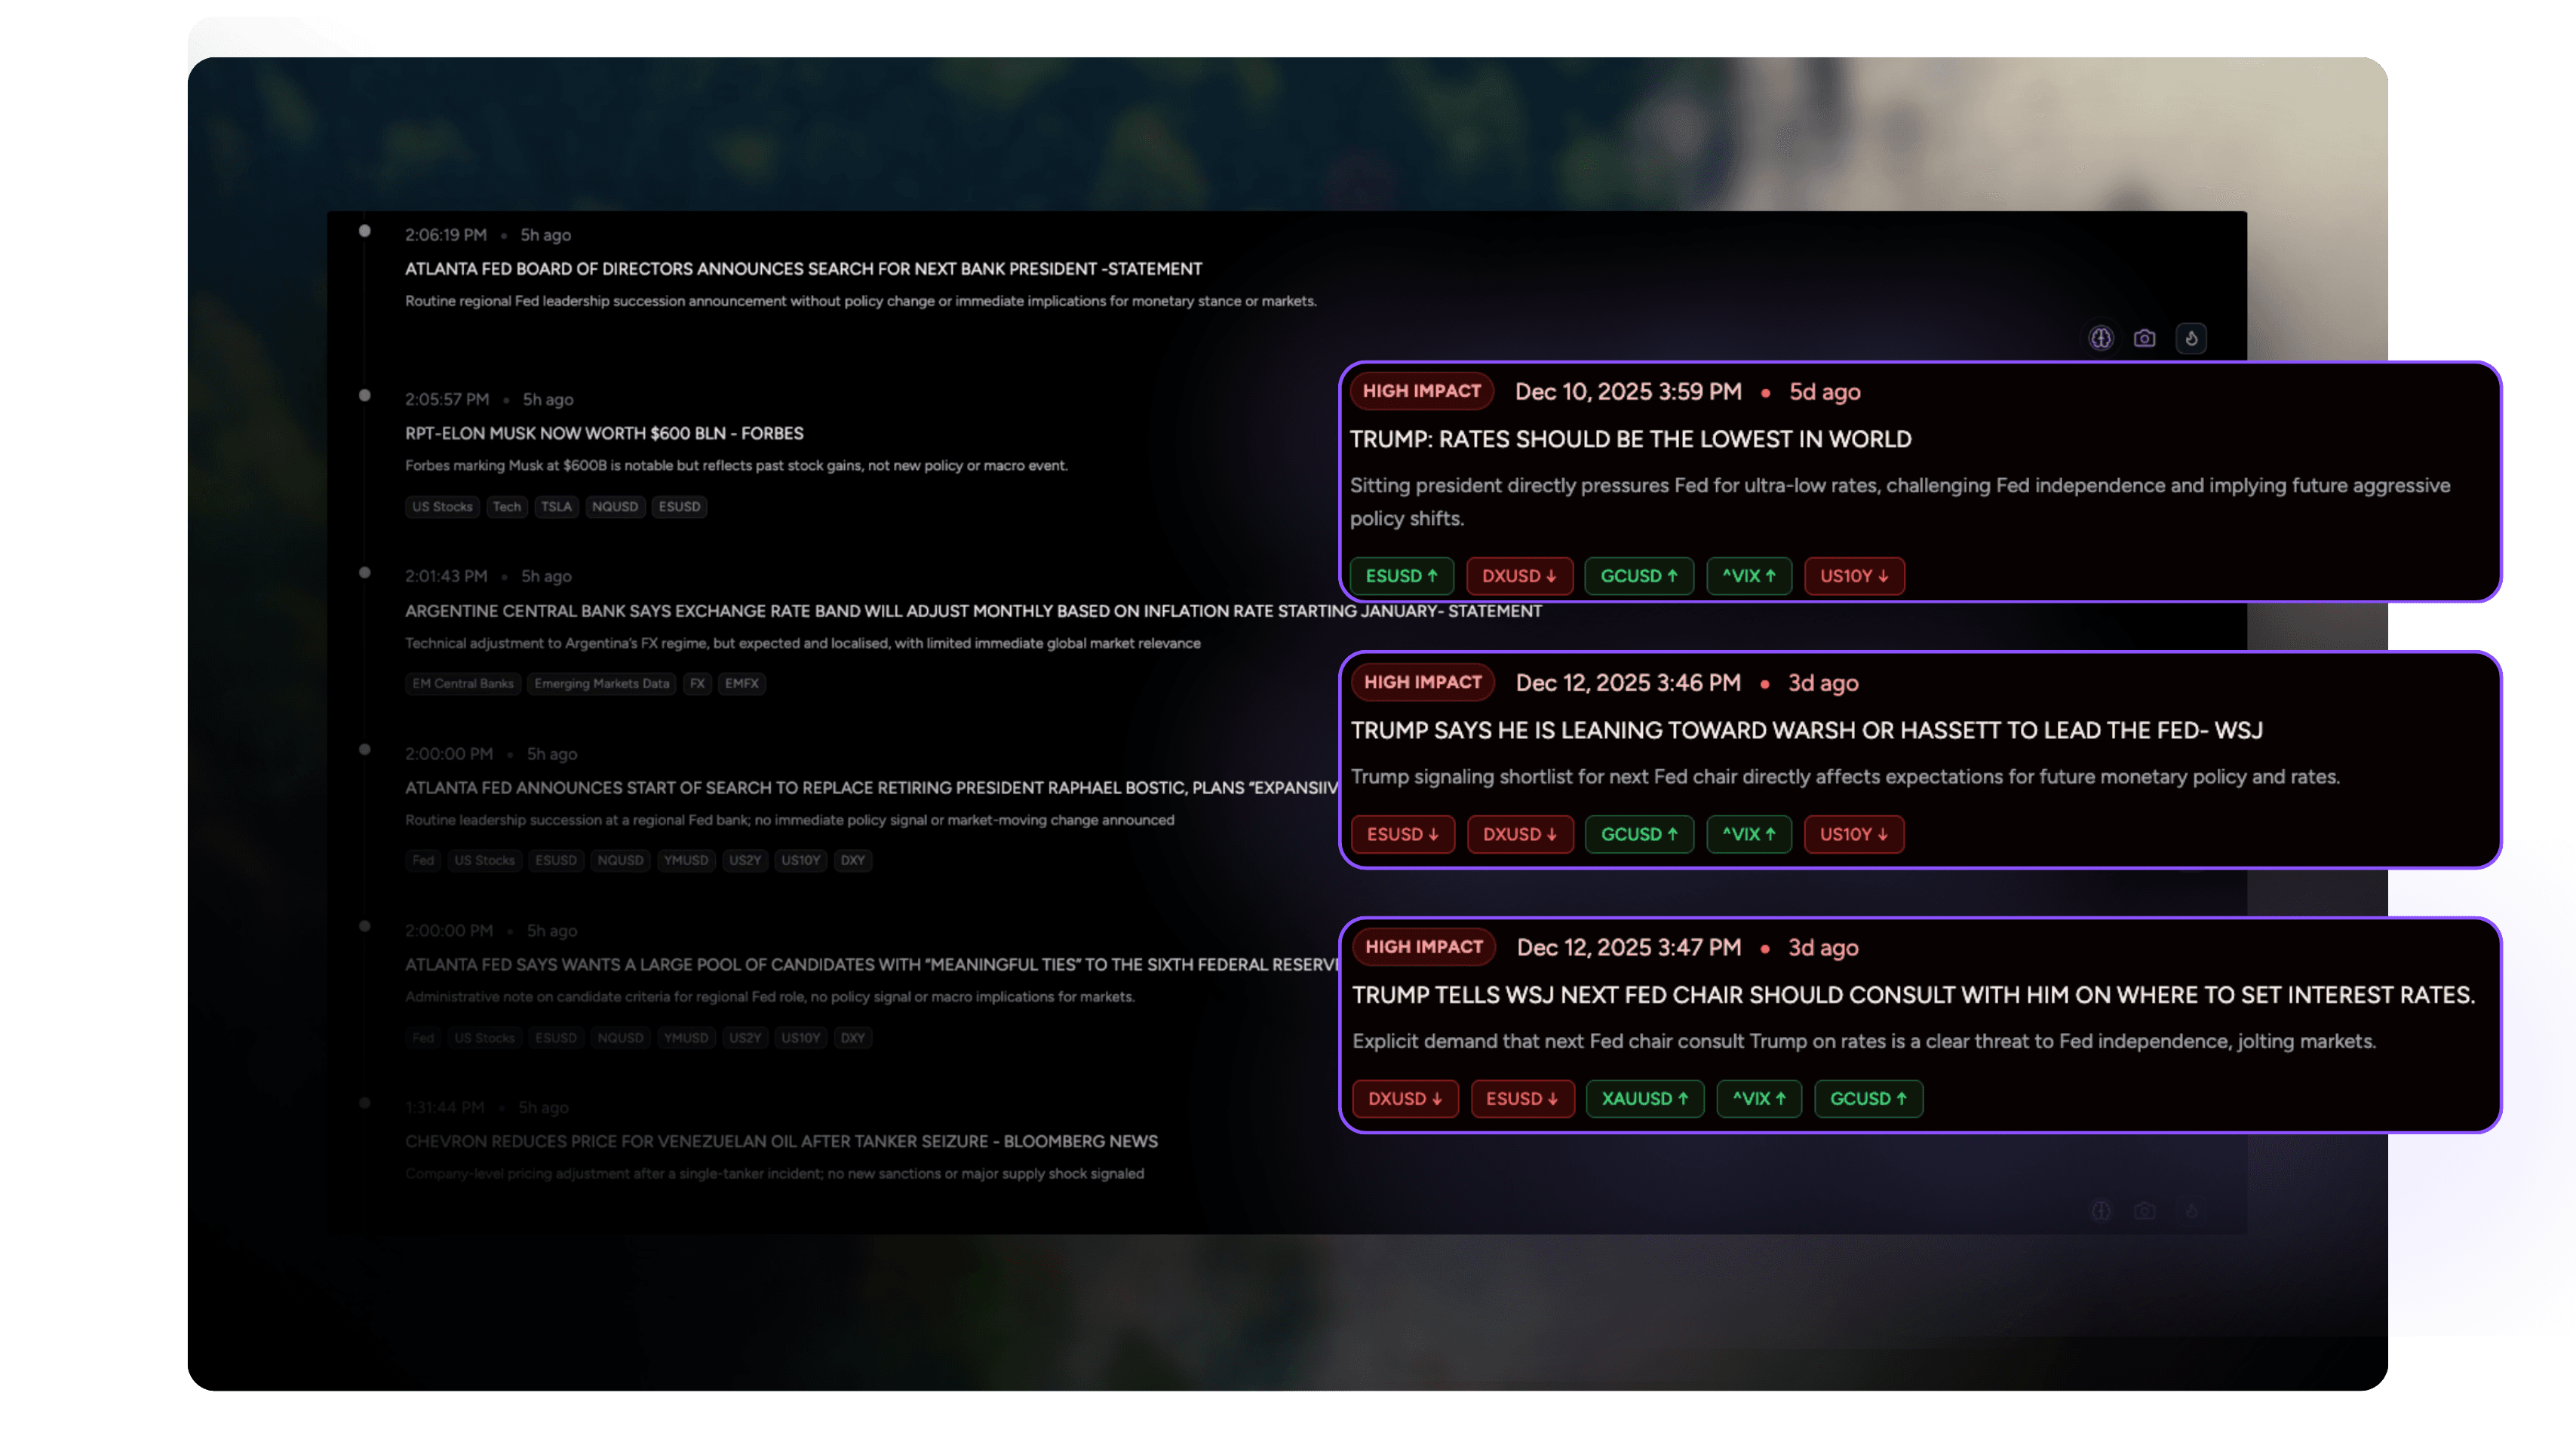
Task: Click DXUSD down chip on Dec 10 card
Action: coord(1519,576)
